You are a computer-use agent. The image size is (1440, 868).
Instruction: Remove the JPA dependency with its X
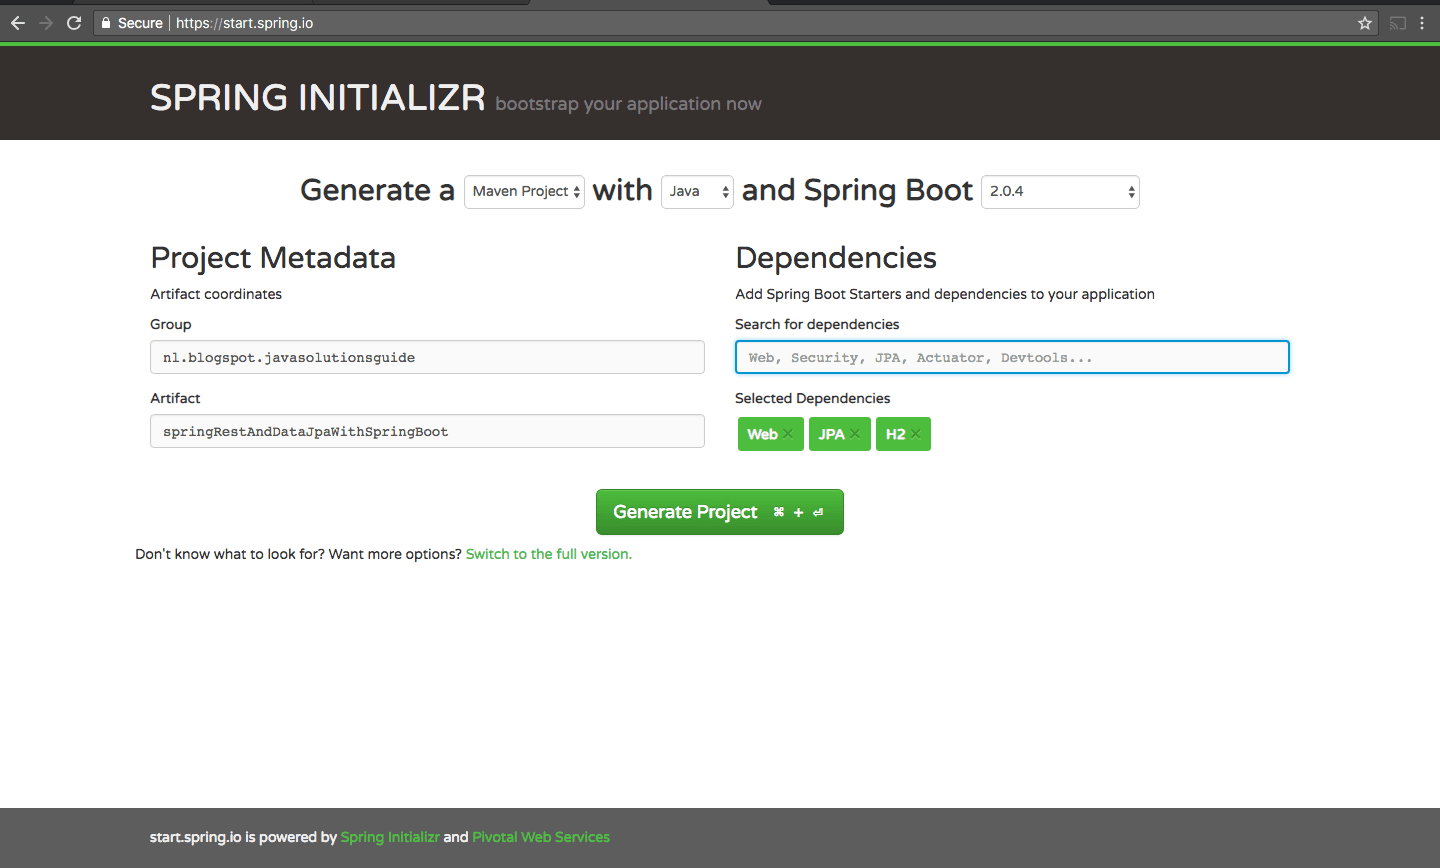click(x=855, y=434)
